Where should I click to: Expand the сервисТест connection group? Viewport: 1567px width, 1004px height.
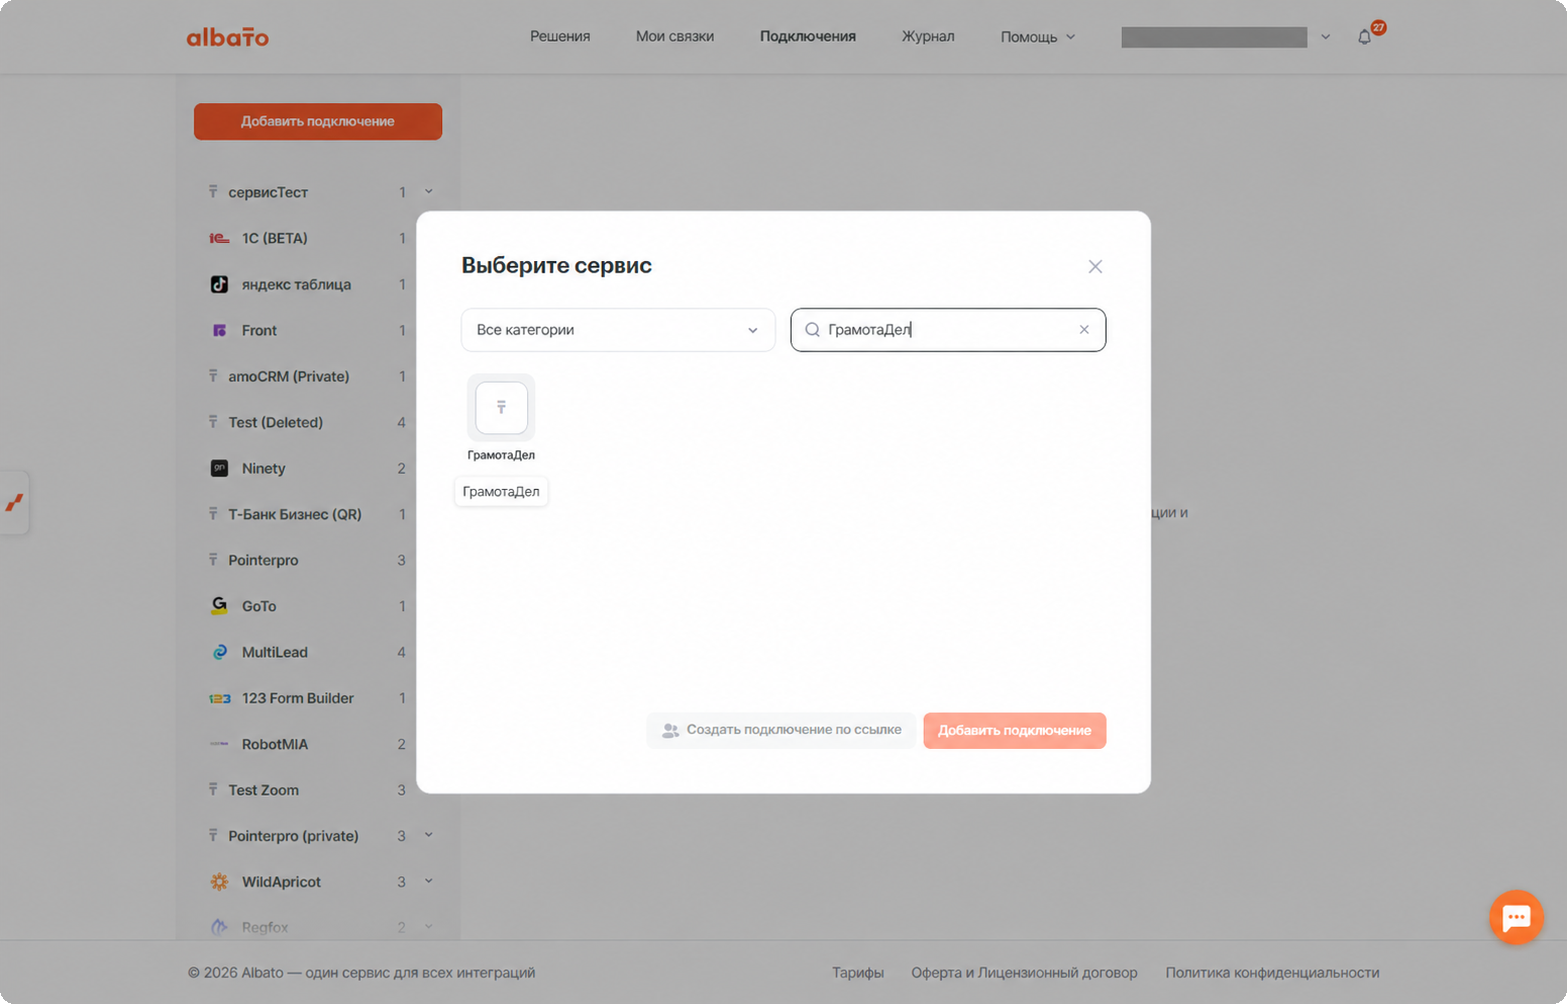point(429,192)
